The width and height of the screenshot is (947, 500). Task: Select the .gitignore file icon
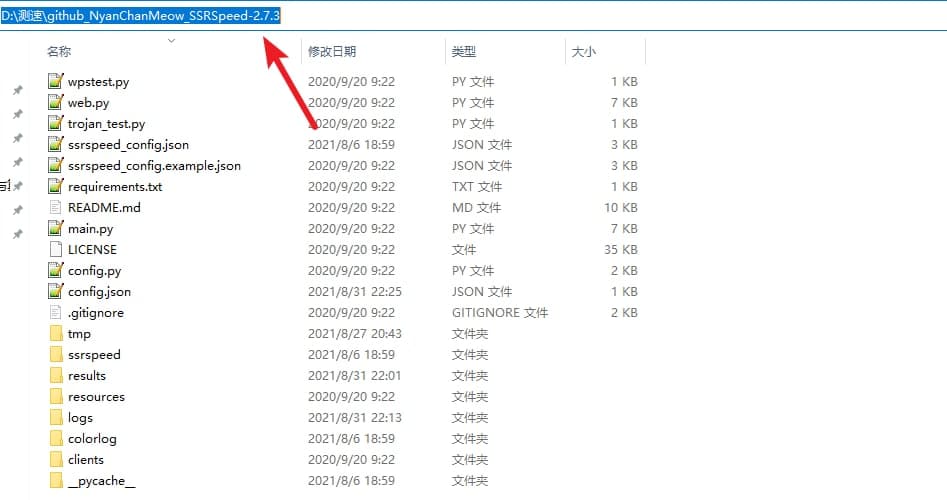(x=56, y=313)
